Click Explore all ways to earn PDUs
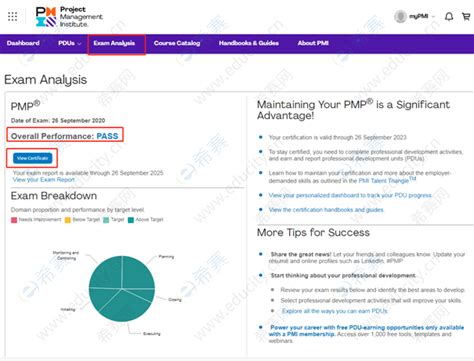This screenshot has width=474, height=361. 335,311
